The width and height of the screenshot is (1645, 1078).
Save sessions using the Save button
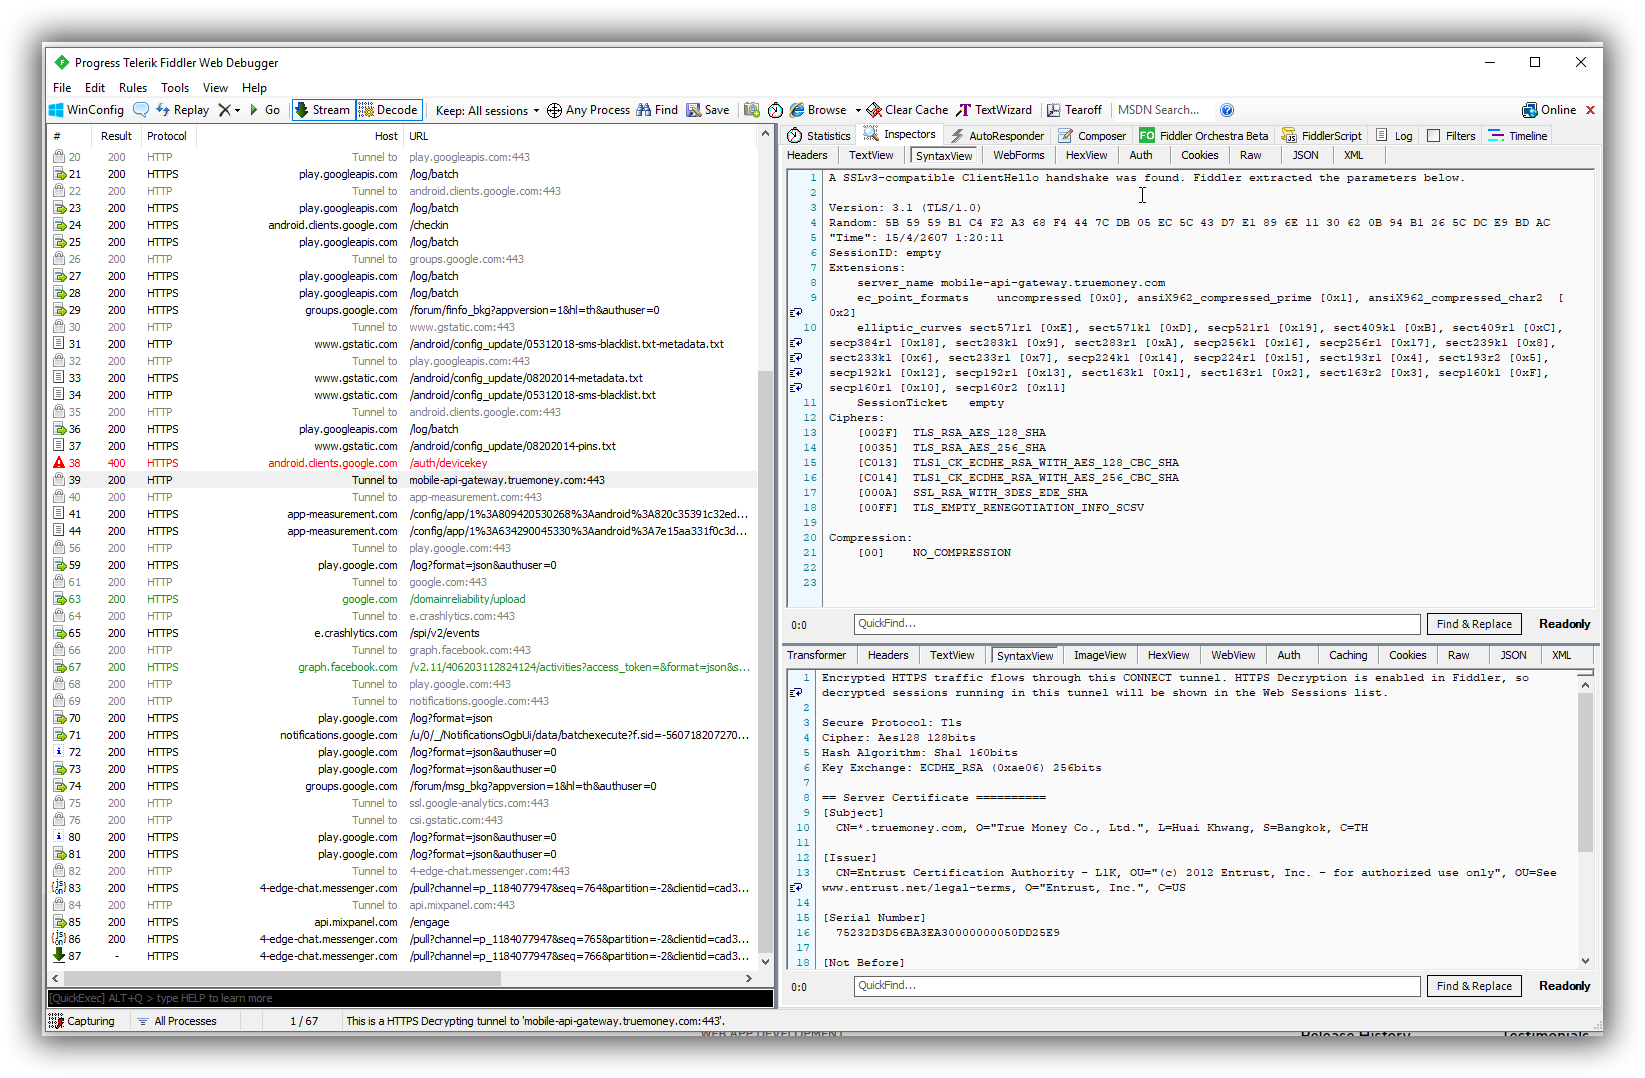click(x=708, y=110)
